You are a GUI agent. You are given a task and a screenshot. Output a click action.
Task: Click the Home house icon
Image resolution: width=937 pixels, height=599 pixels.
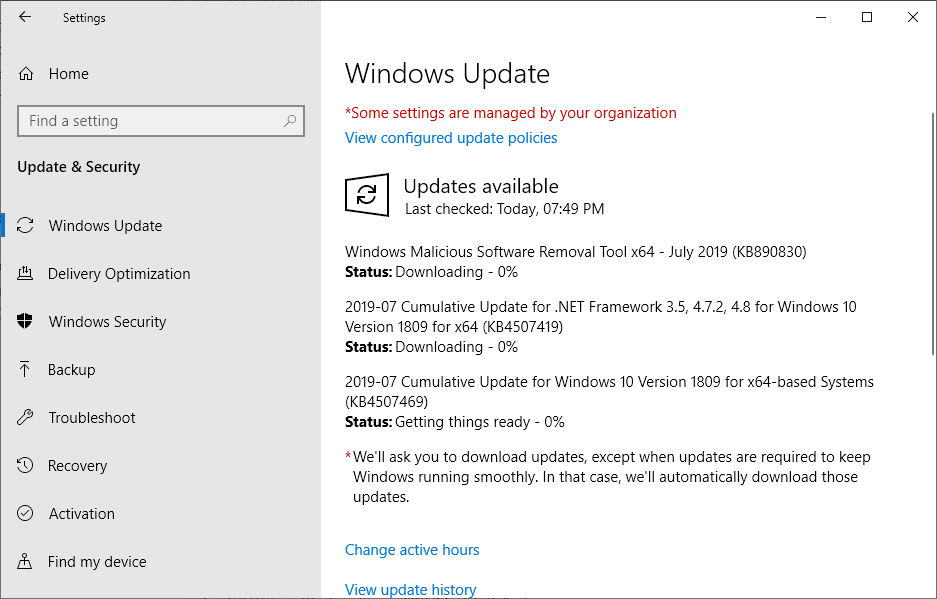pos(26,74)
